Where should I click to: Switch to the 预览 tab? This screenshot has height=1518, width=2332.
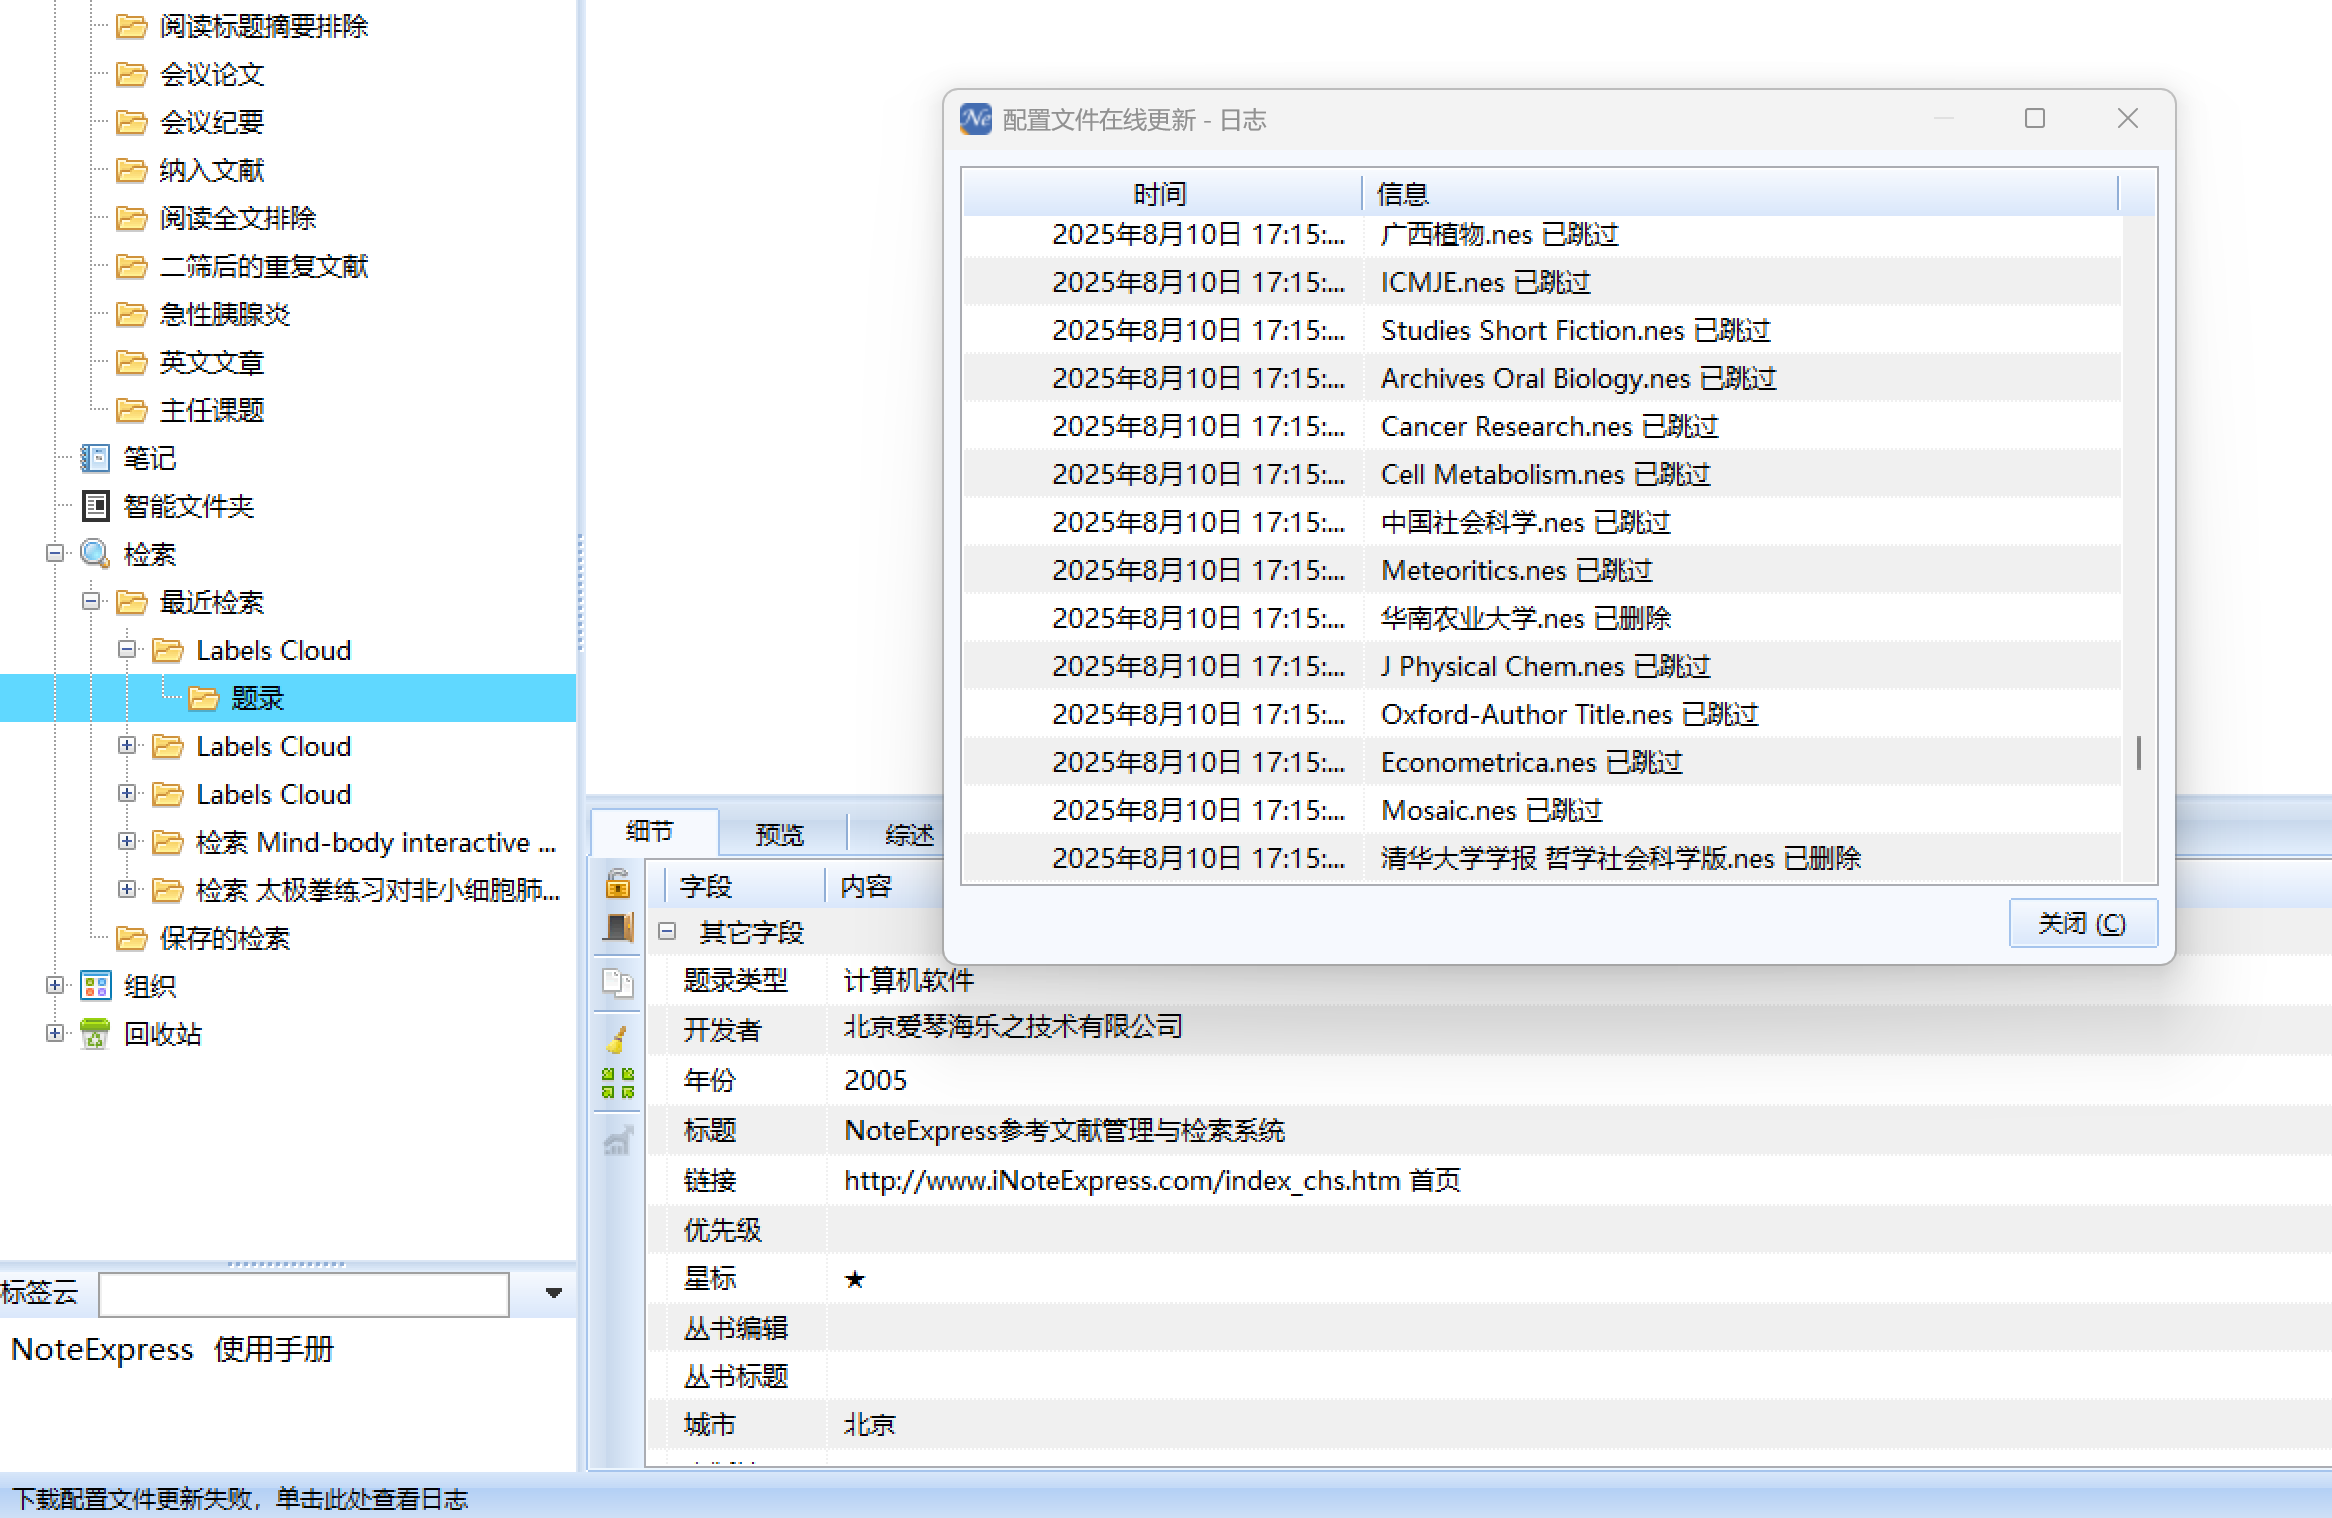780,834
